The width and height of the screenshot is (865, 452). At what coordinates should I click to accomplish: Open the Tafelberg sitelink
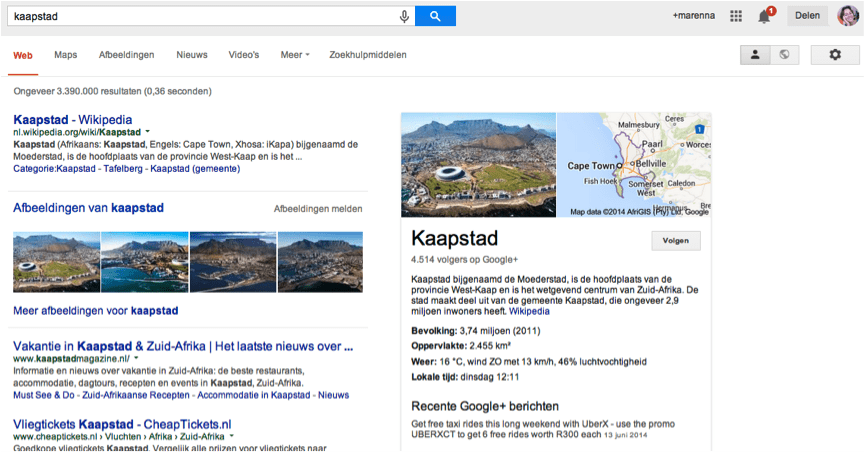coord(123,169)
